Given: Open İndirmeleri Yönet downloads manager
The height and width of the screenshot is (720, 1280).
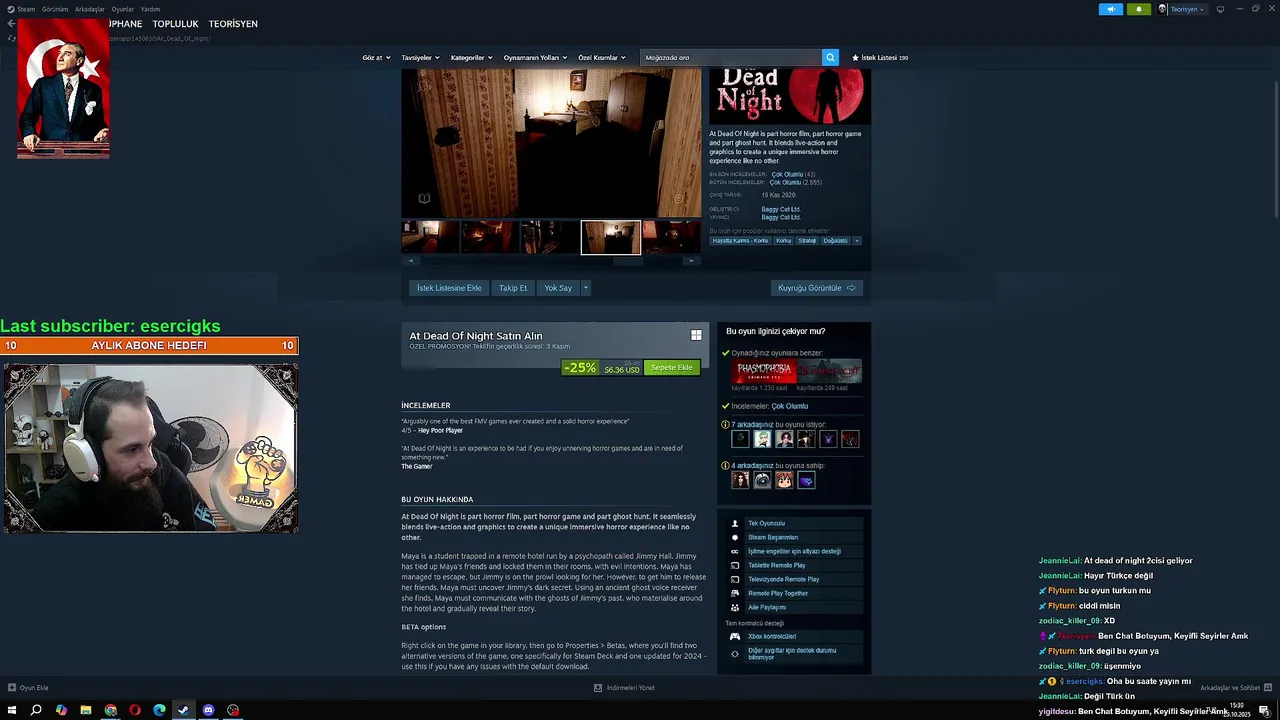Looking at the screenshot, I should tap(624, 688).
